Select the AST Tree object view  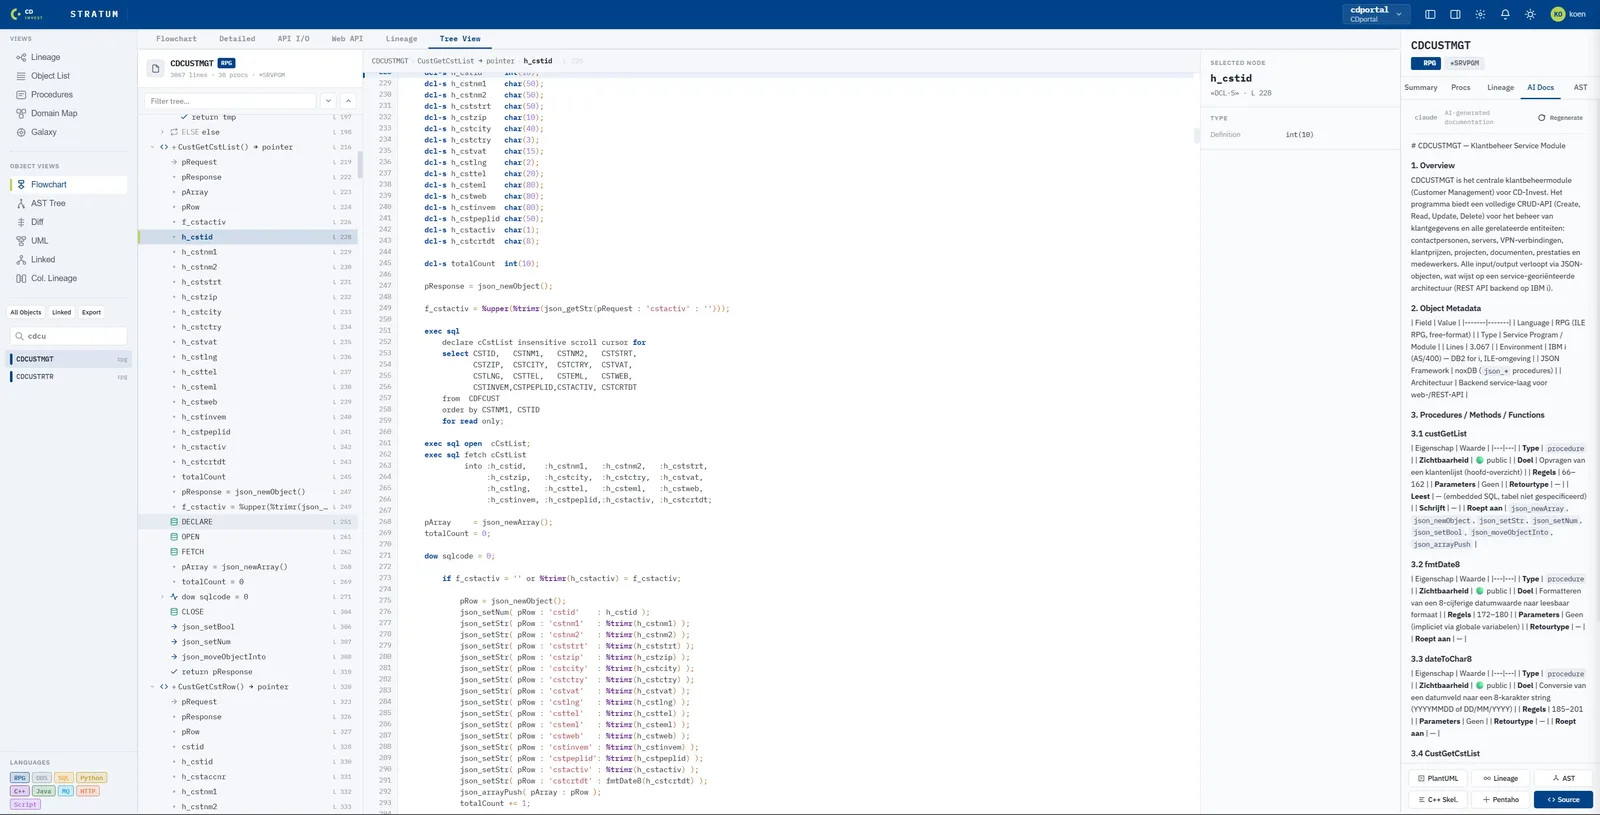68,203
